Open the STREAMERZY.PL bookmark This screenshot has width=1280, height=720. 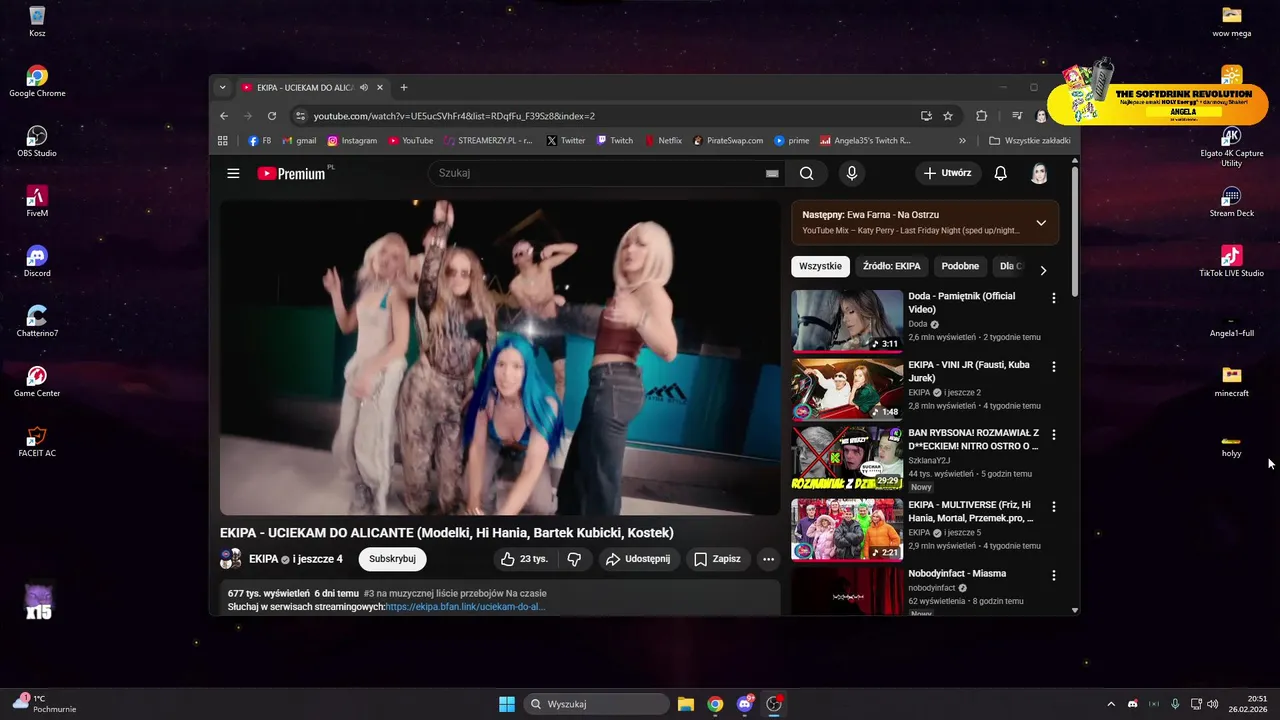[489, 141]
